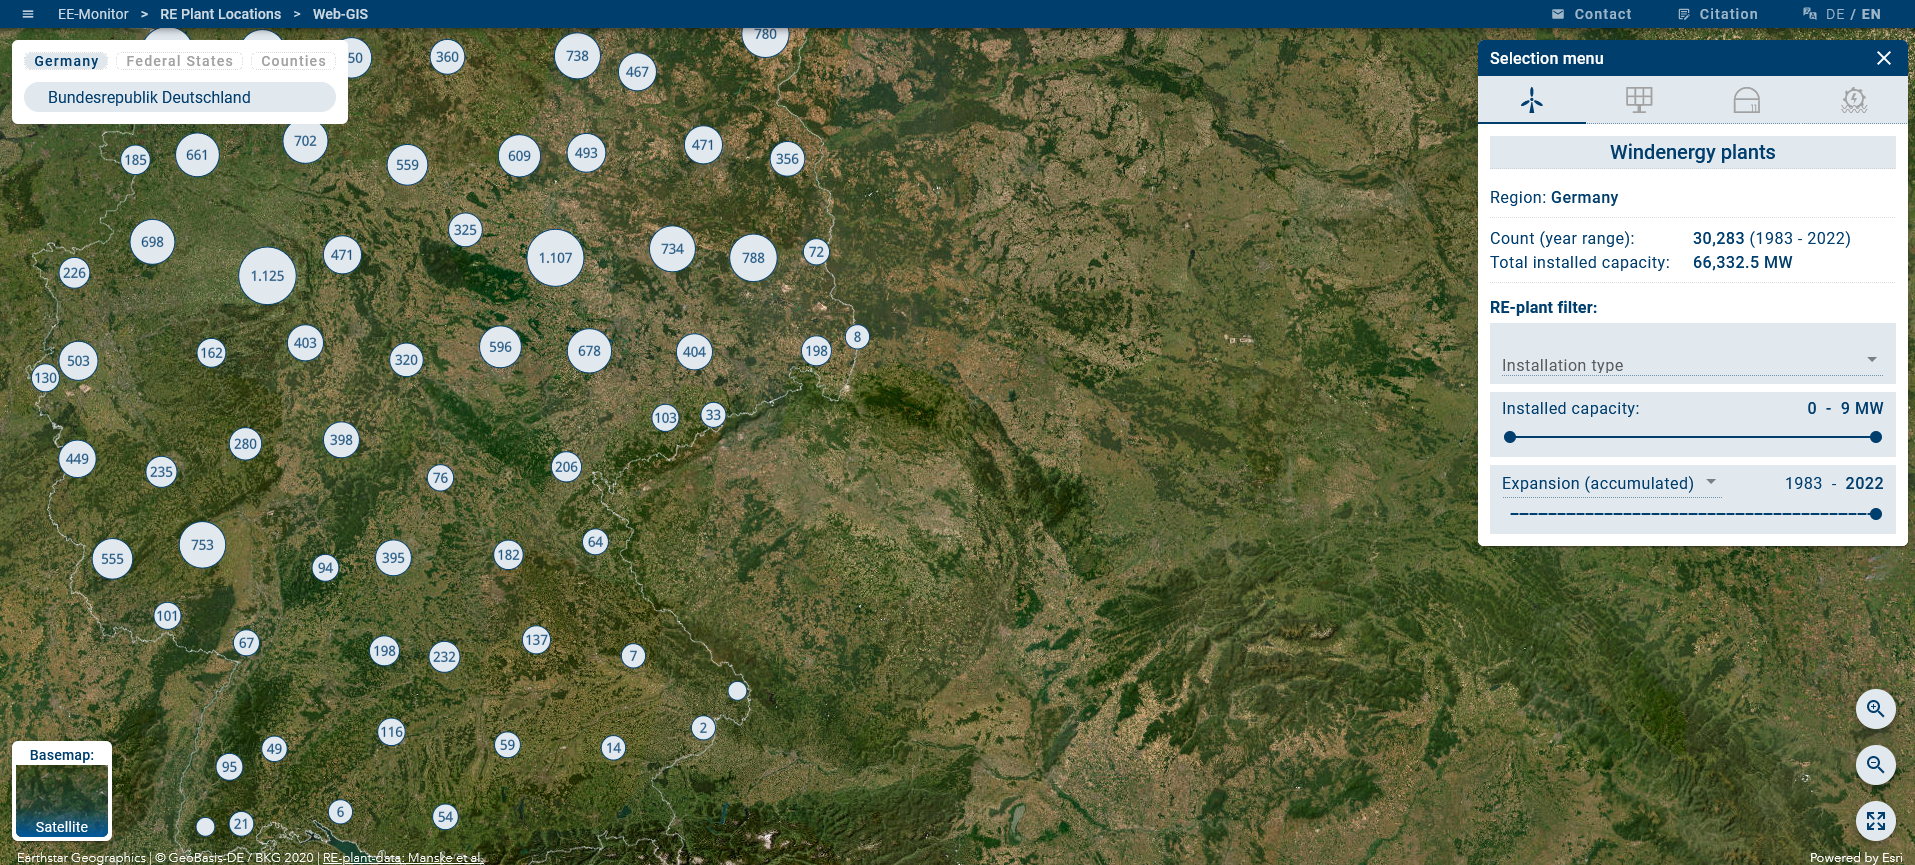Open EE-Monitor breadcrumb link

pos(93,14)
